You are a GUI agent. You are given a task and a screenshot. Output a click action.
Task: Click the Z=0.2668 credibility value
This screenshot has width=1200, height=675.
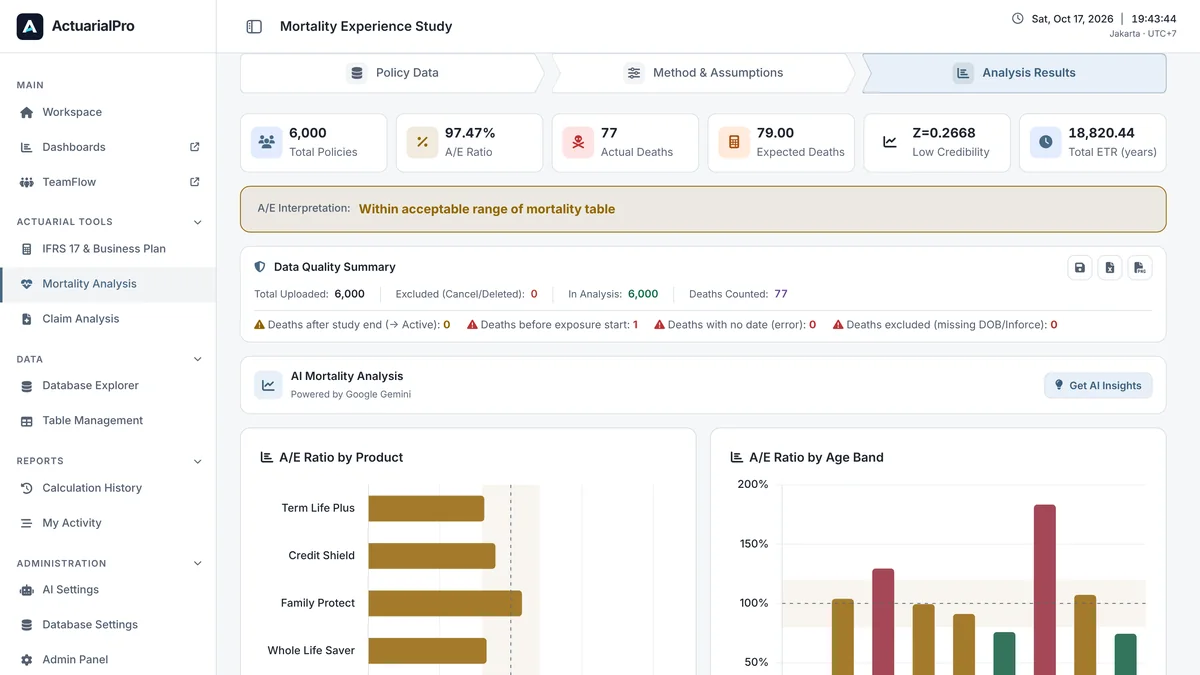coord(944,133)
